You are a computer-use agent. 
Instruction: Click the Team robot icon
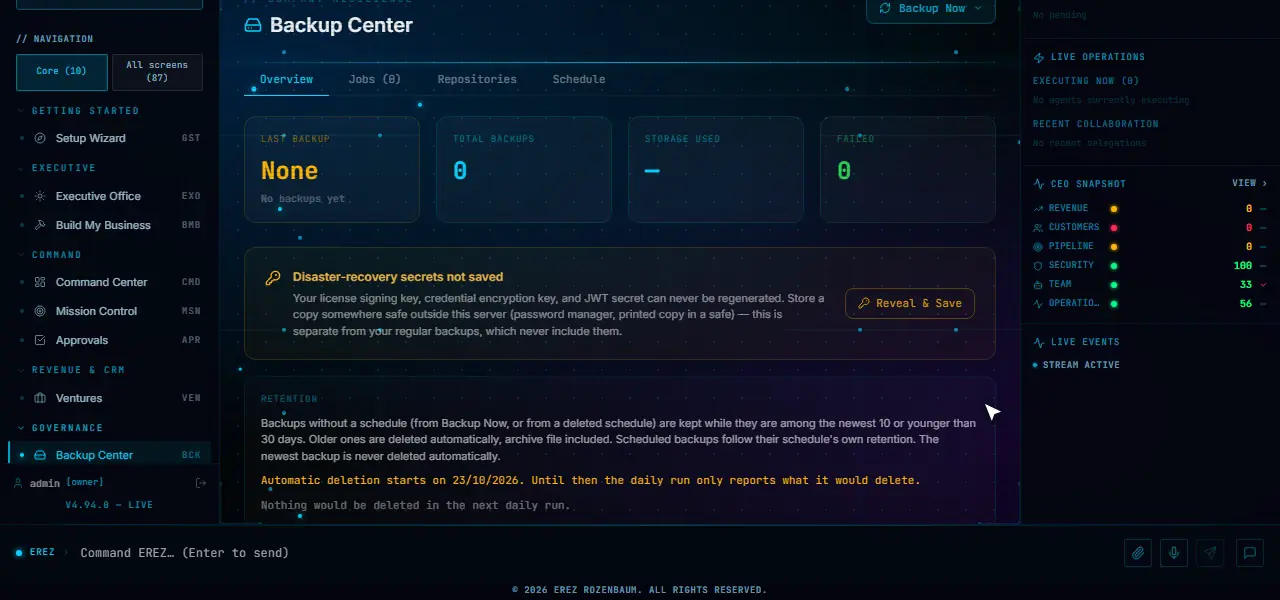(x=1038, y=284)
